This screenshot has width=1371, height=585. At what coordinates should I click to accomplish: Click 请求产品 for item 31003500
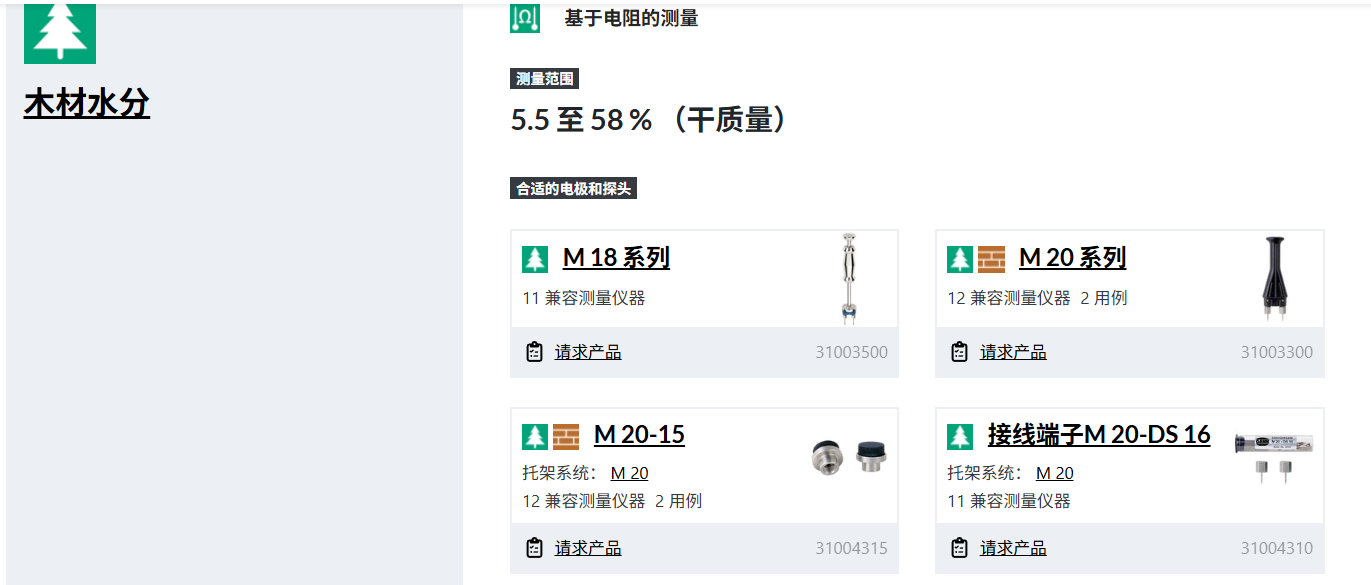[588, 352]
